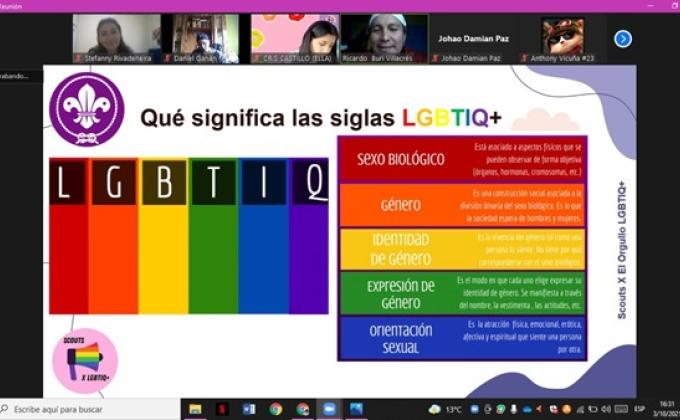
Task: Open the taskbar clock and date
Action: click(x=665, y=409)
